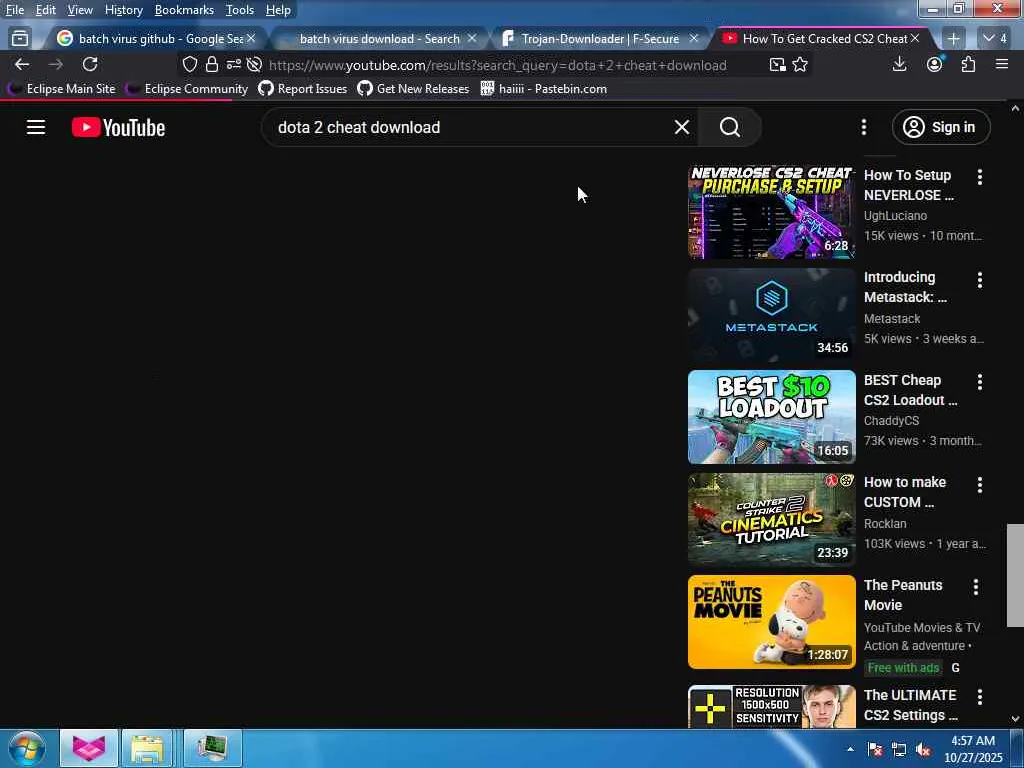Open The ULTIMATE CS2 Settings video title

click(x=910, y=705)
